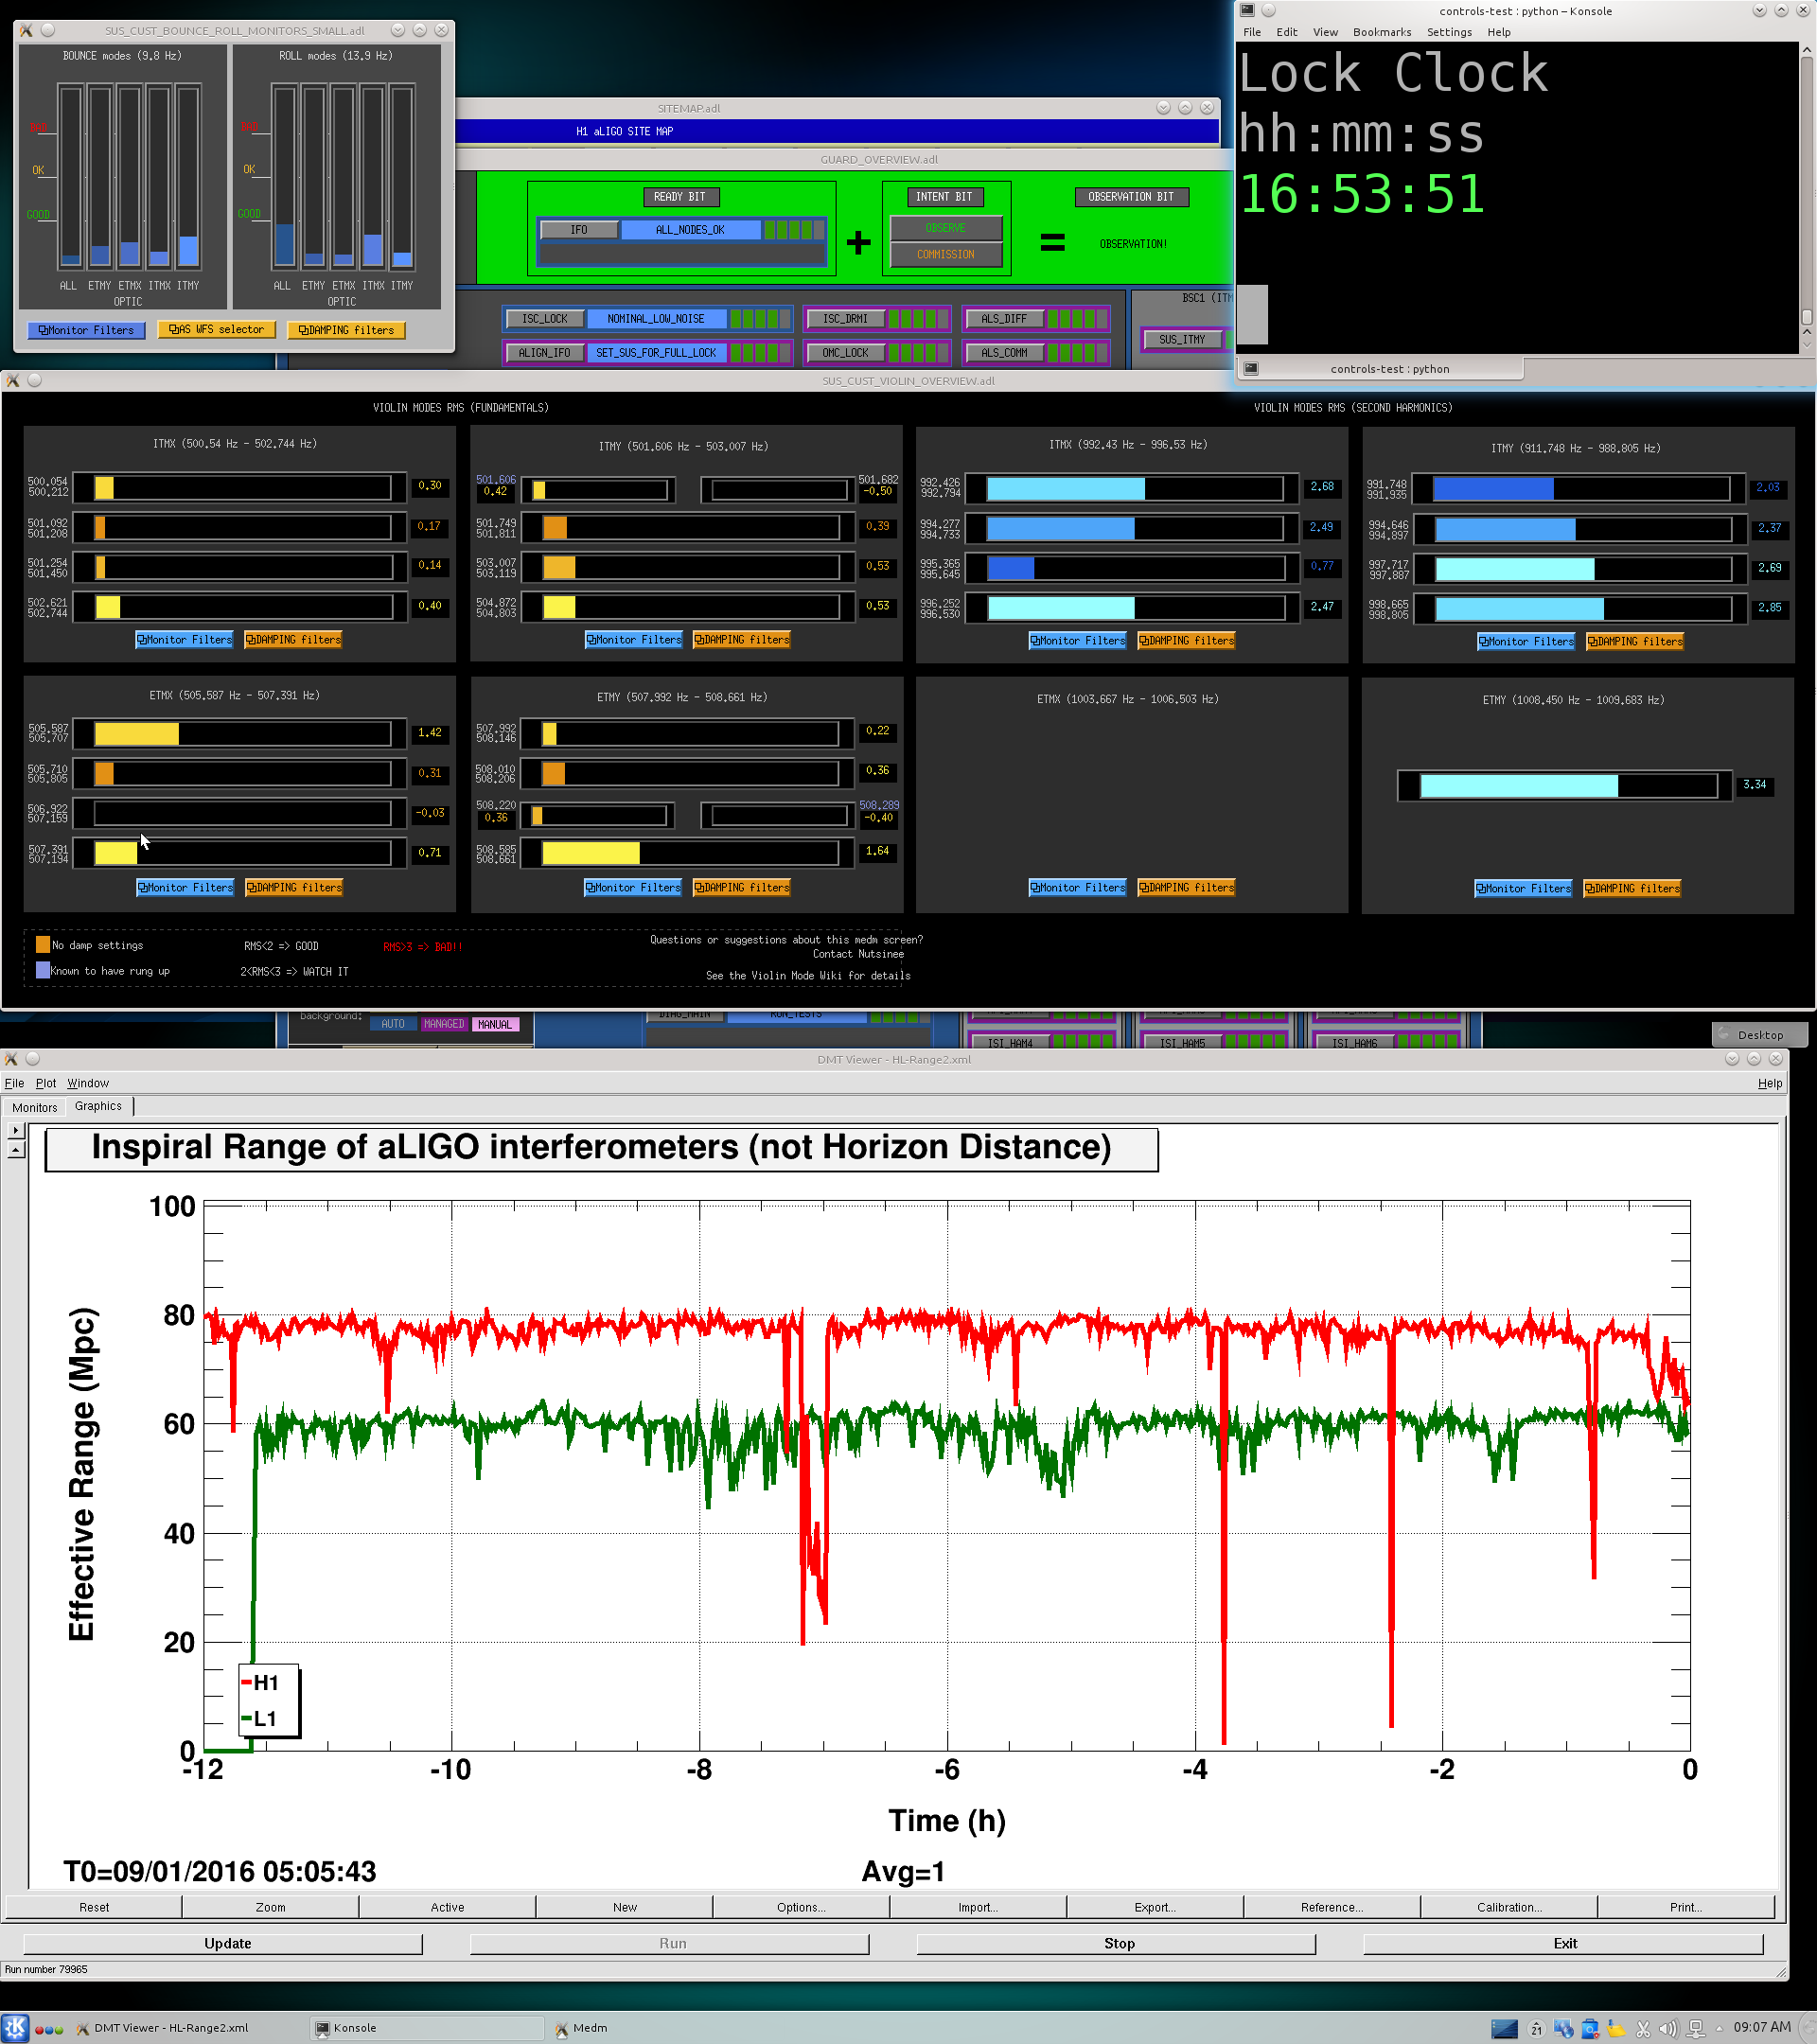The image size is (1817, 2044).
Task: Select the MANUAL background mode
Action: click(494, 1024)
